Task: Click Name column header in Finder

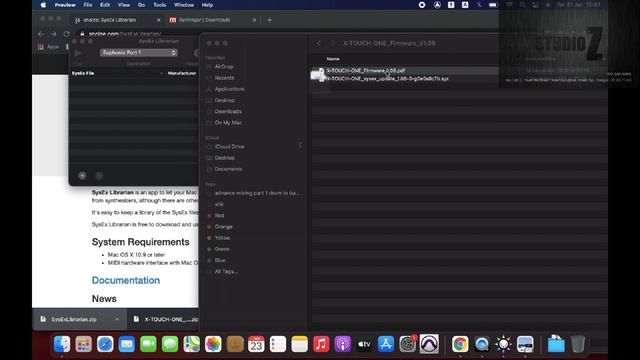Action: tap(333, 59)
